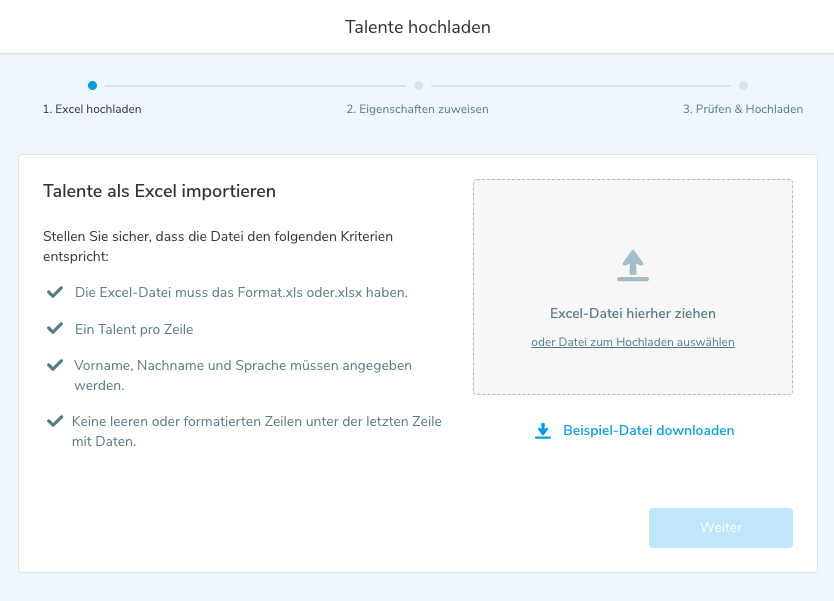Click checkmark beside 'Ein Talent pro Zeile'
This screenshot has height=601, width=834.
pos(54,328)
